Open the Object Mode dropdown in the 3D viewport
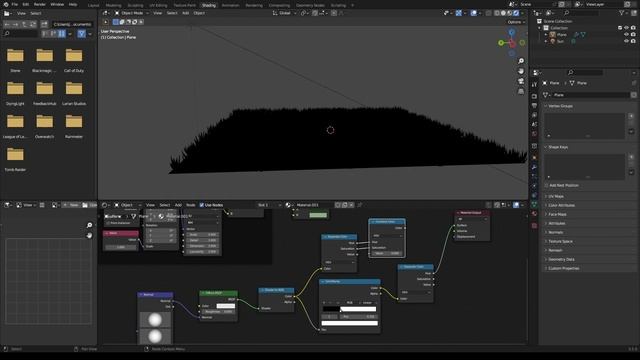This screenshot has height=360, width=640. pos(131,13)
